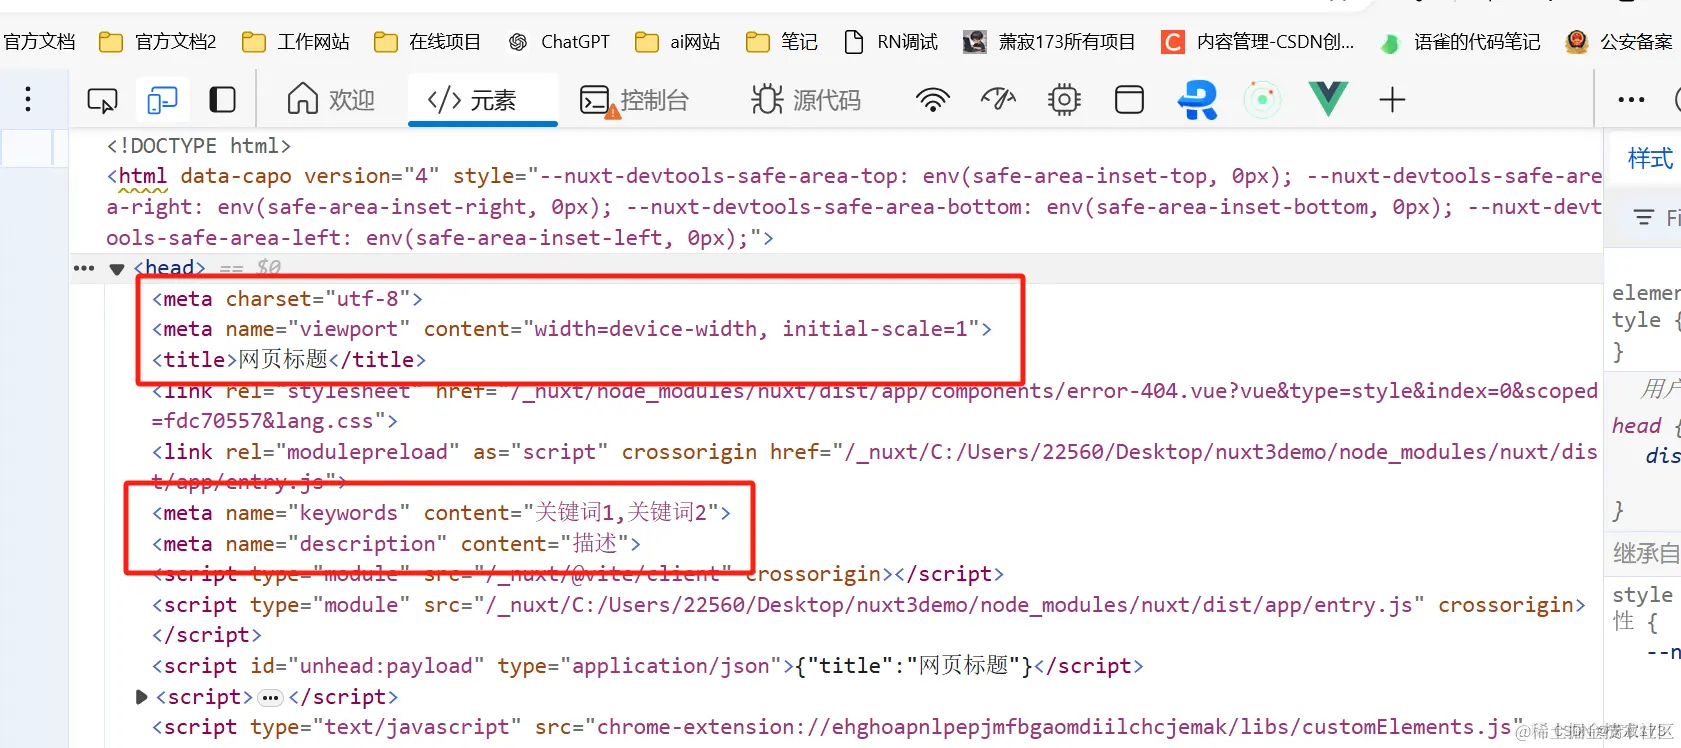
Task: Open the Performance gauge tool
Action: [x=998, y=99]
